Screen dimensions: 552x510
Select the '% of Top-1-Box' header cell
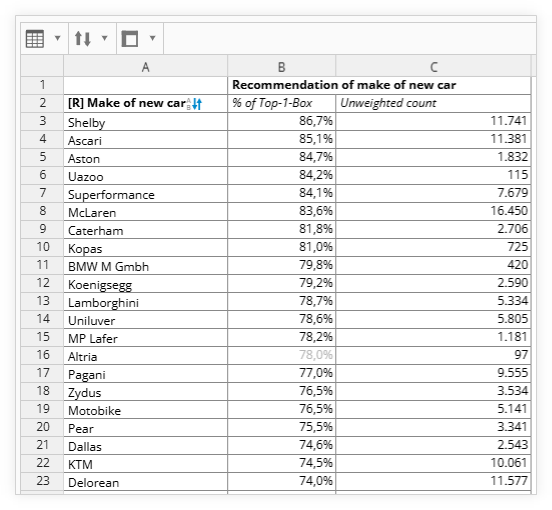coord(281,103)
